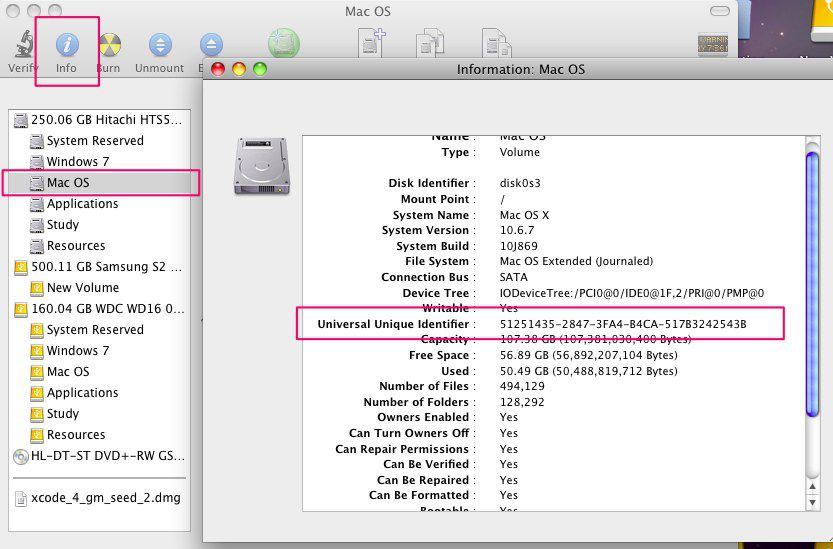Click the scroll up arrow in Information window
This screenshot has height=549, width=833.
tap(813, 486)
